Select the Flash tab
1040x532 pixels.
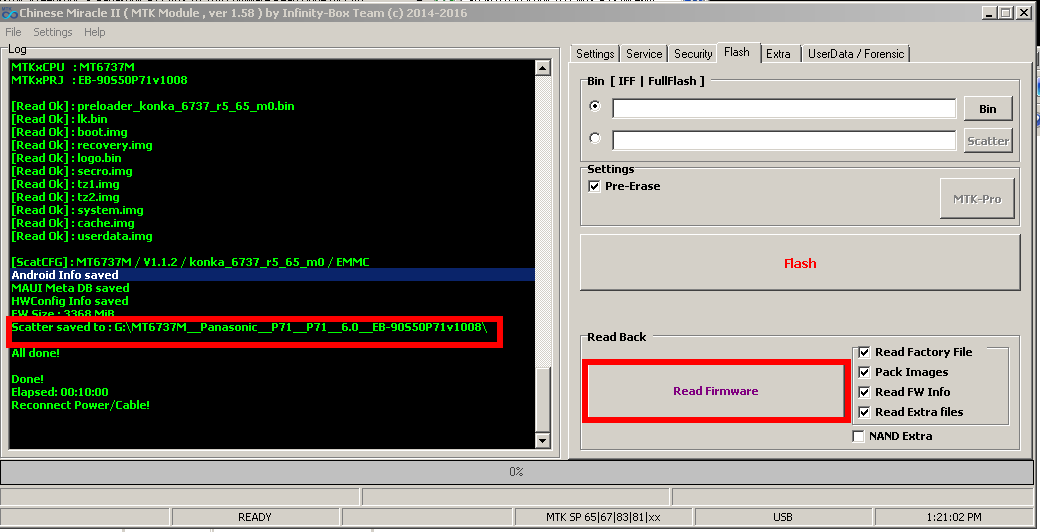(x=737, y=52)
